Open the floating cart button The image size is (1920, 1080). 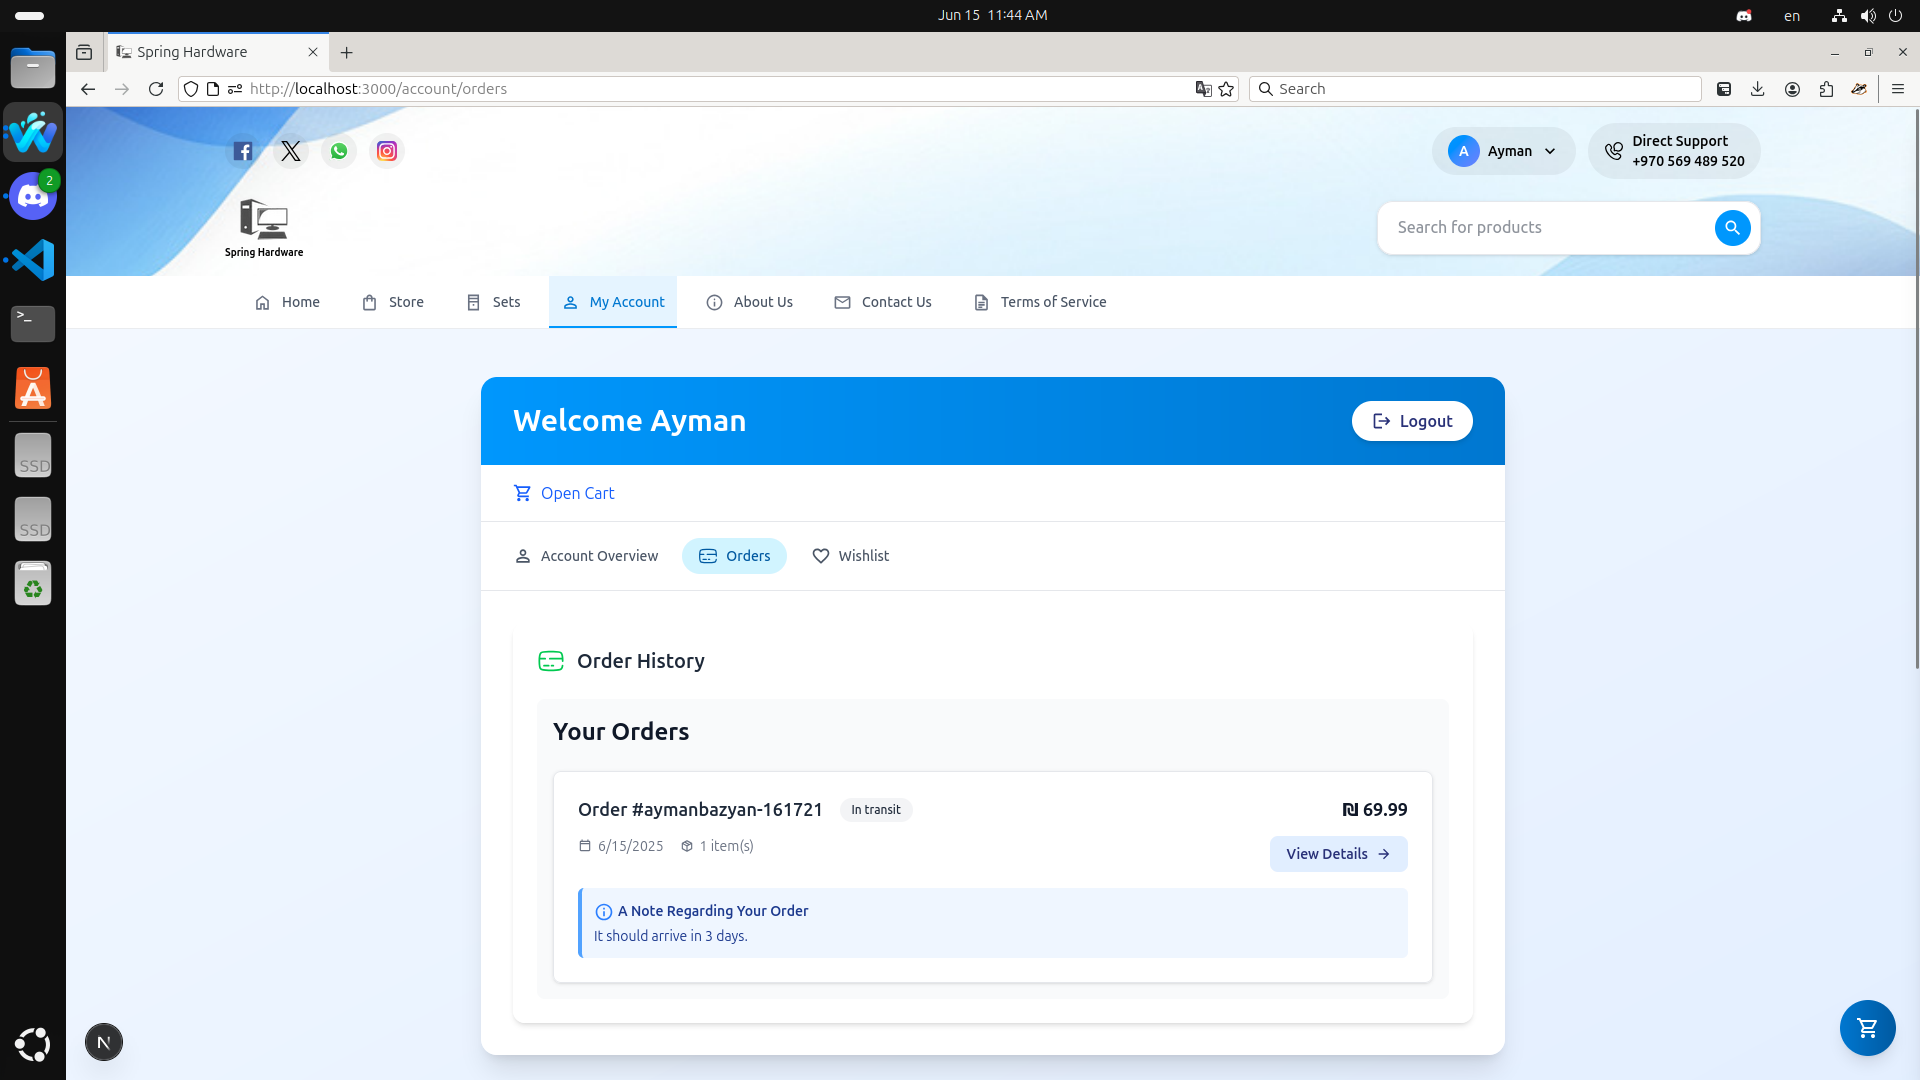[x=1867, y=1027]
